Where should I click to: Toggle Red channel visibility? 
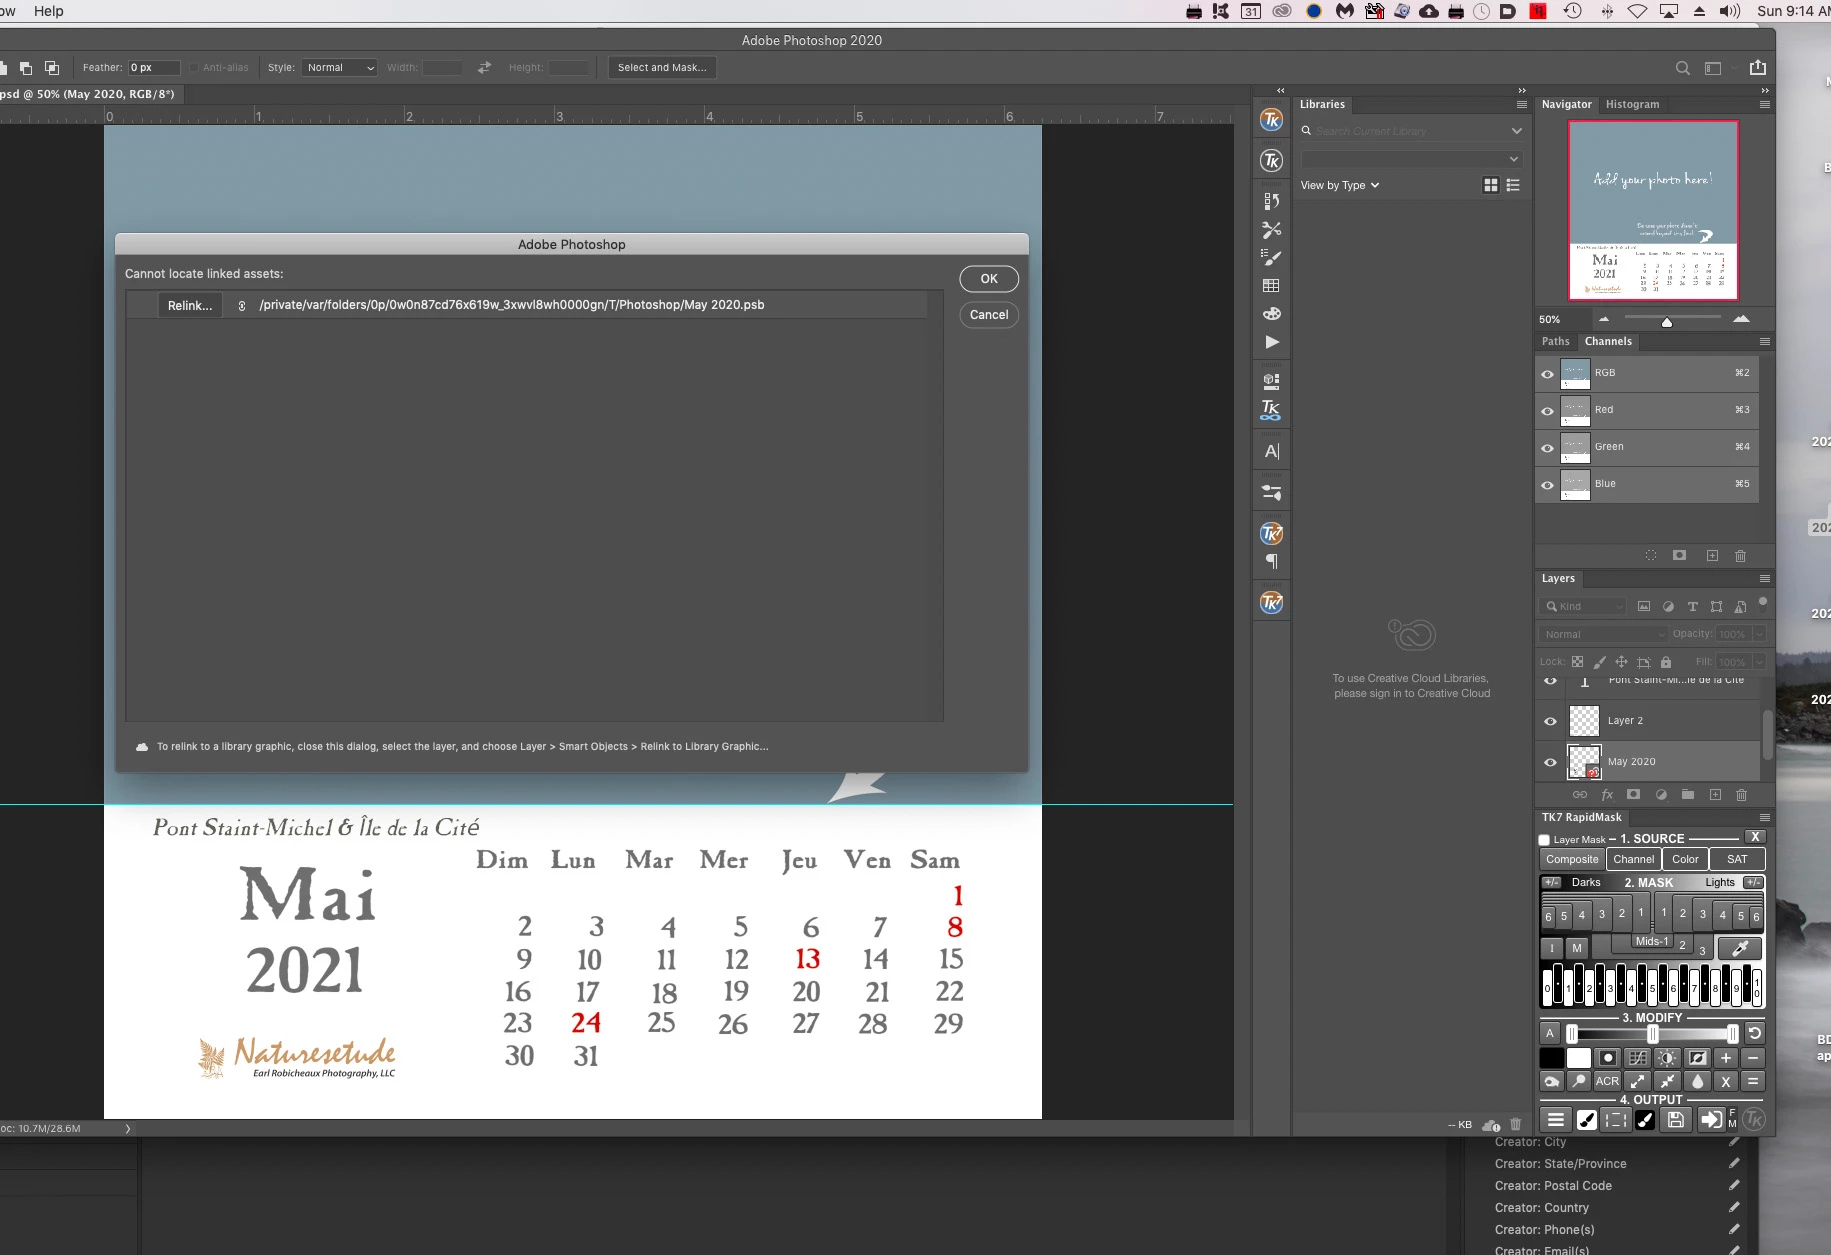pyautogui.click(x=1547, y=411)
